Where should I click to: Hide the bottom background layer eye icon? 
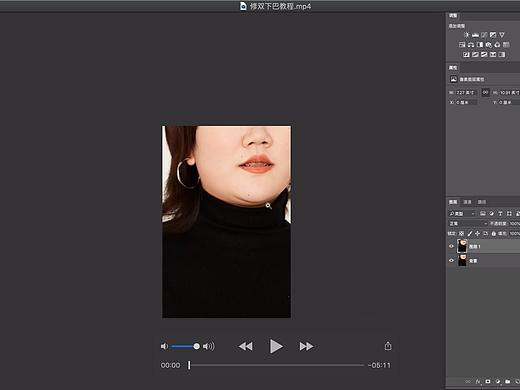coord(451,260)
